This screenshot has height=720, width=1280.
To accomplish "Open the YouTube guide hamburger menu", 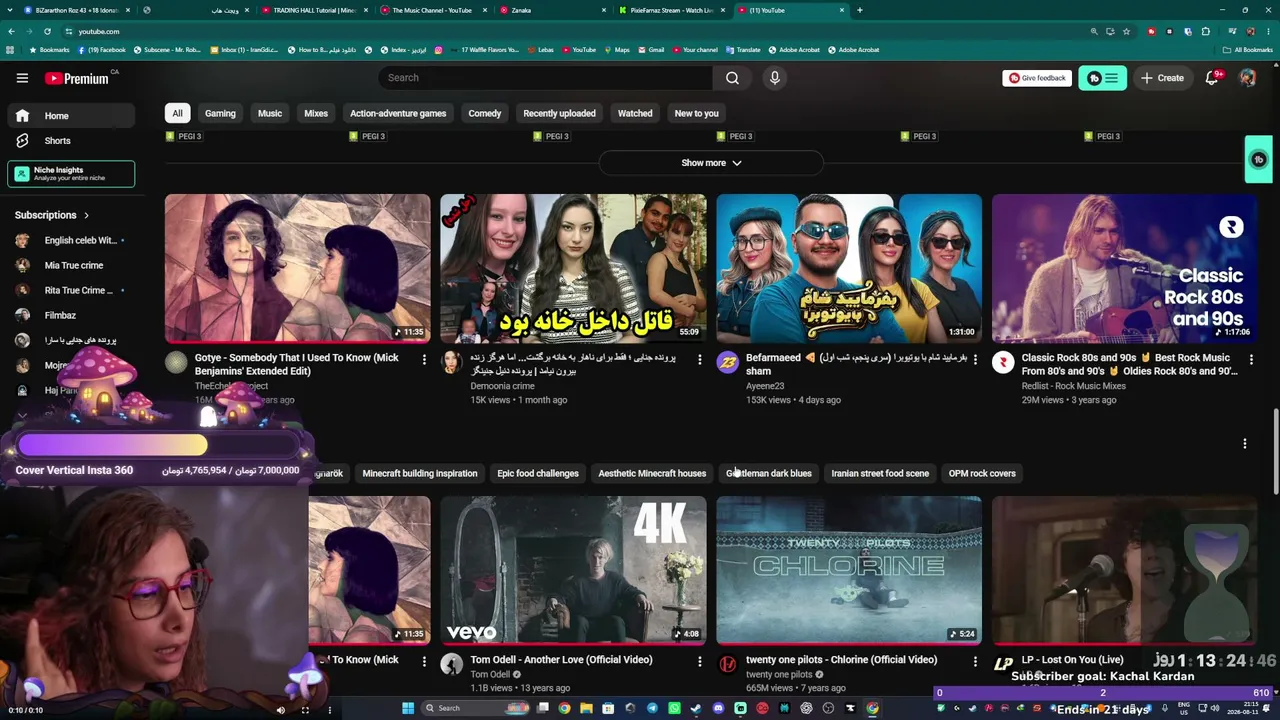I will tap(22, 78).
